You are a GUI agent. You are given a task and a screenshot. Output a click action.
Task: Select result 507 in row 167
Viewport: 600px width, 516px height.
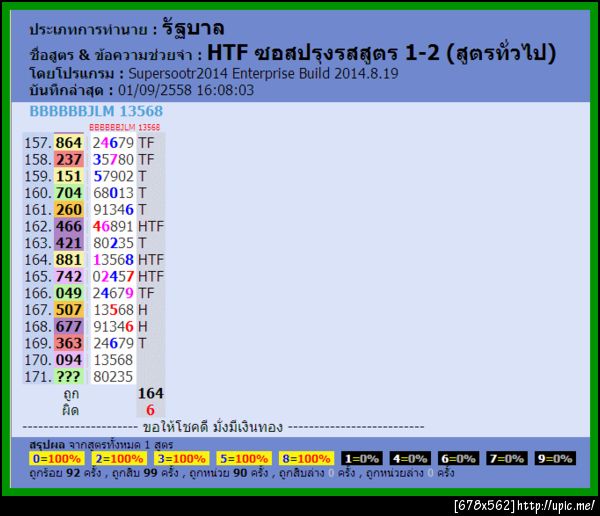point(69,310)
